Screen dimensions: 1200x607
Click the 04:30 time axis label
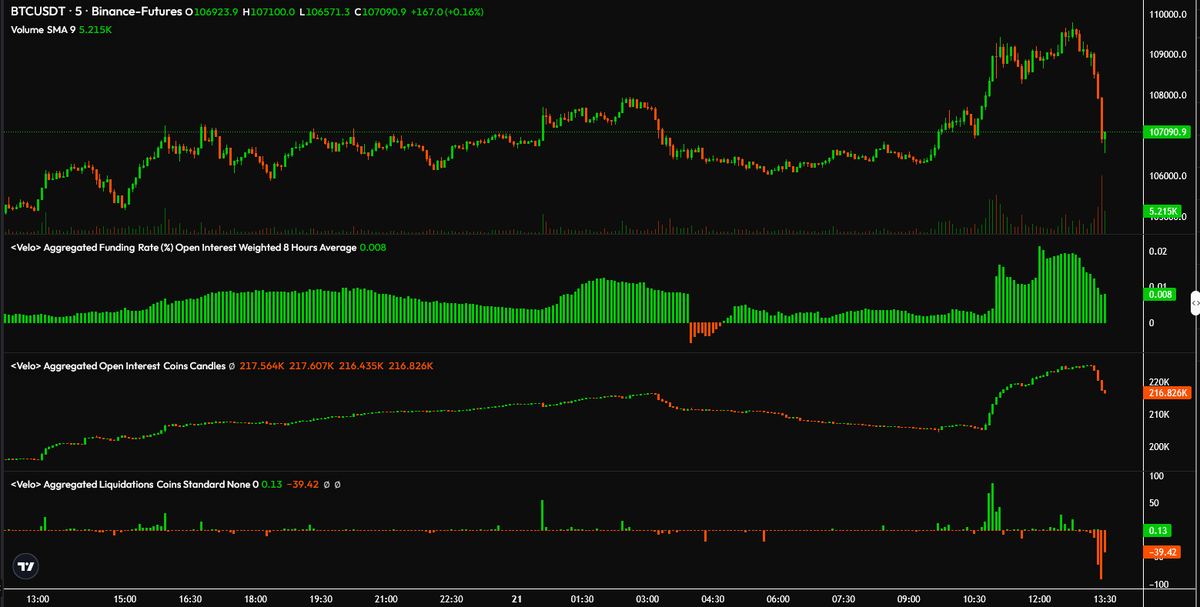pos(712,598)
